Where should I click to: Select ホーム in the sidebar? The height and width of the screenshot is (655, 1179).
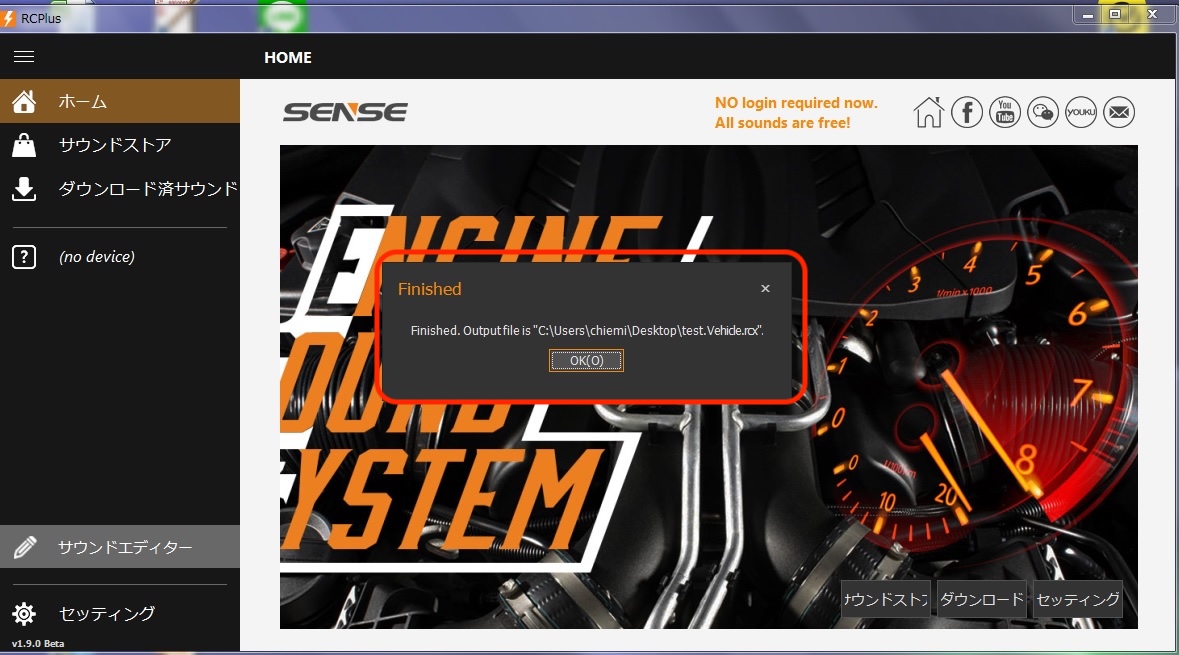[x=120, y=101]
